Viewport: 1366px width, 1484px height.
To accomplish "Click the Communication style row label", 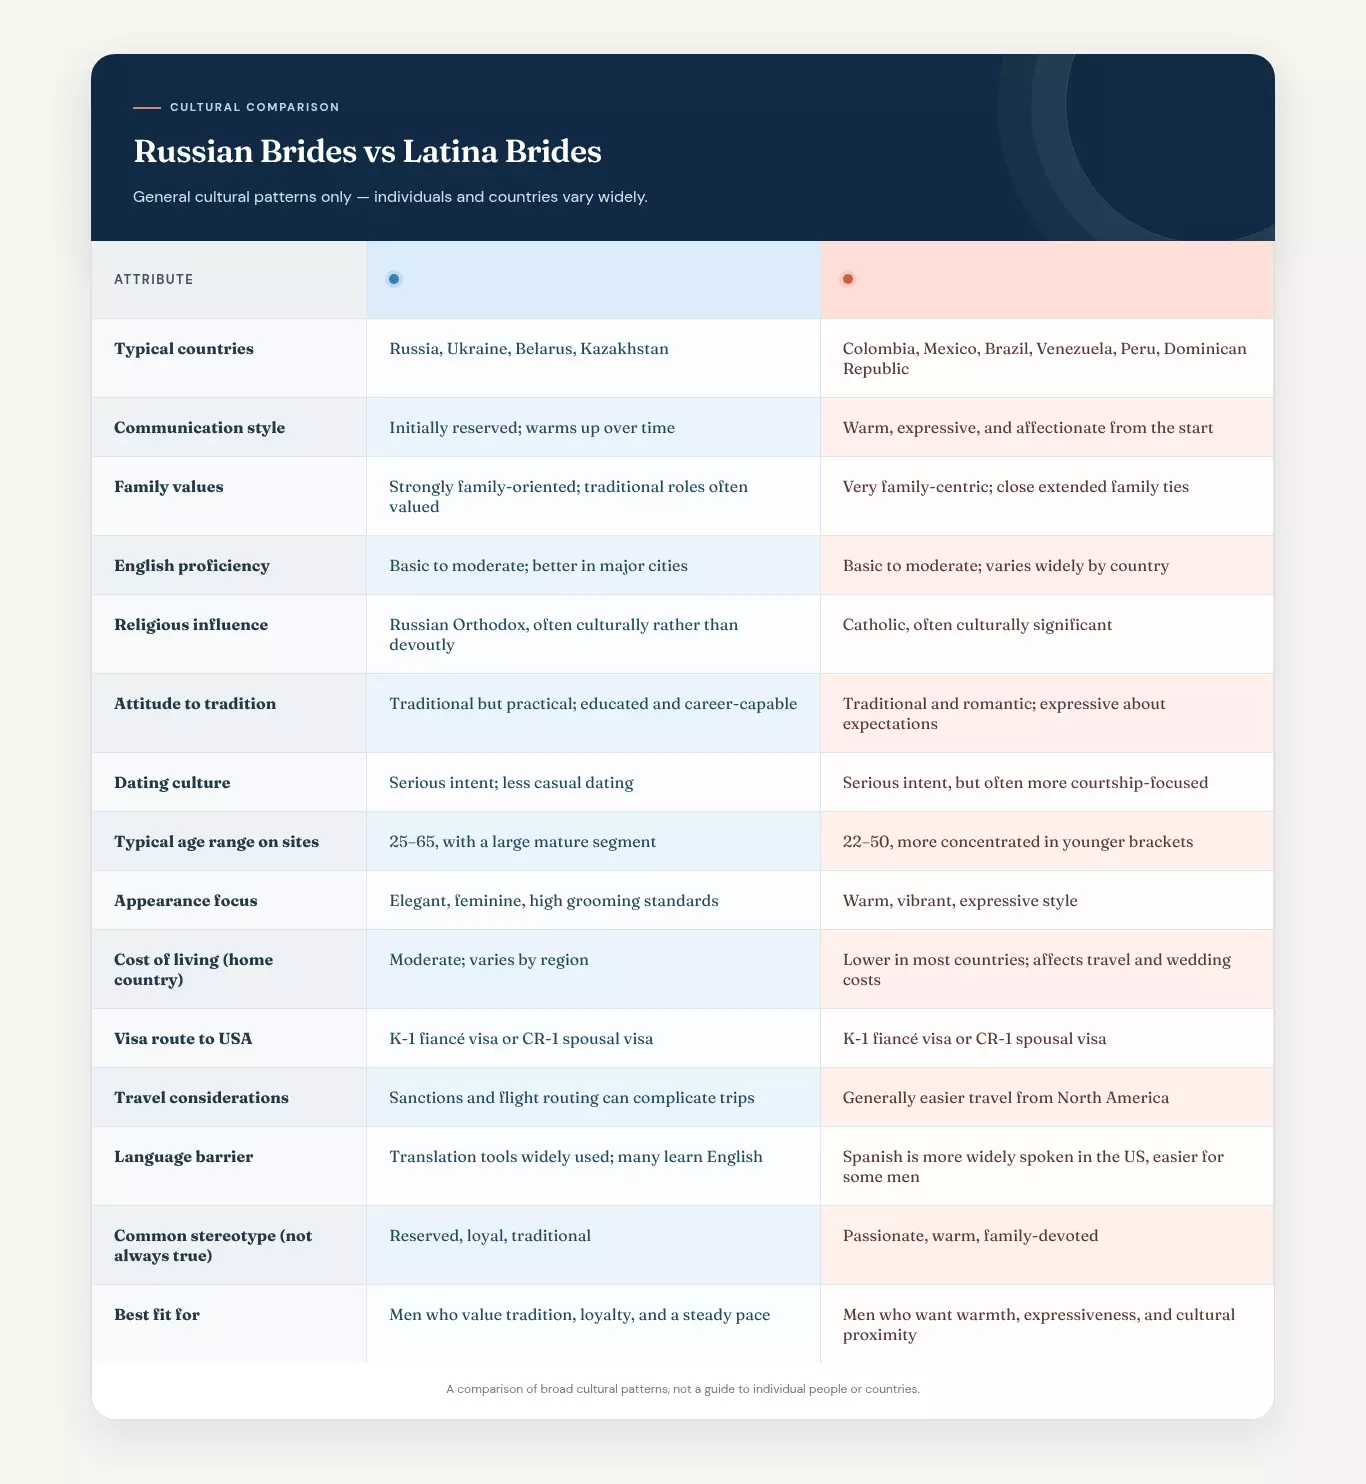I will coord(199,428).
